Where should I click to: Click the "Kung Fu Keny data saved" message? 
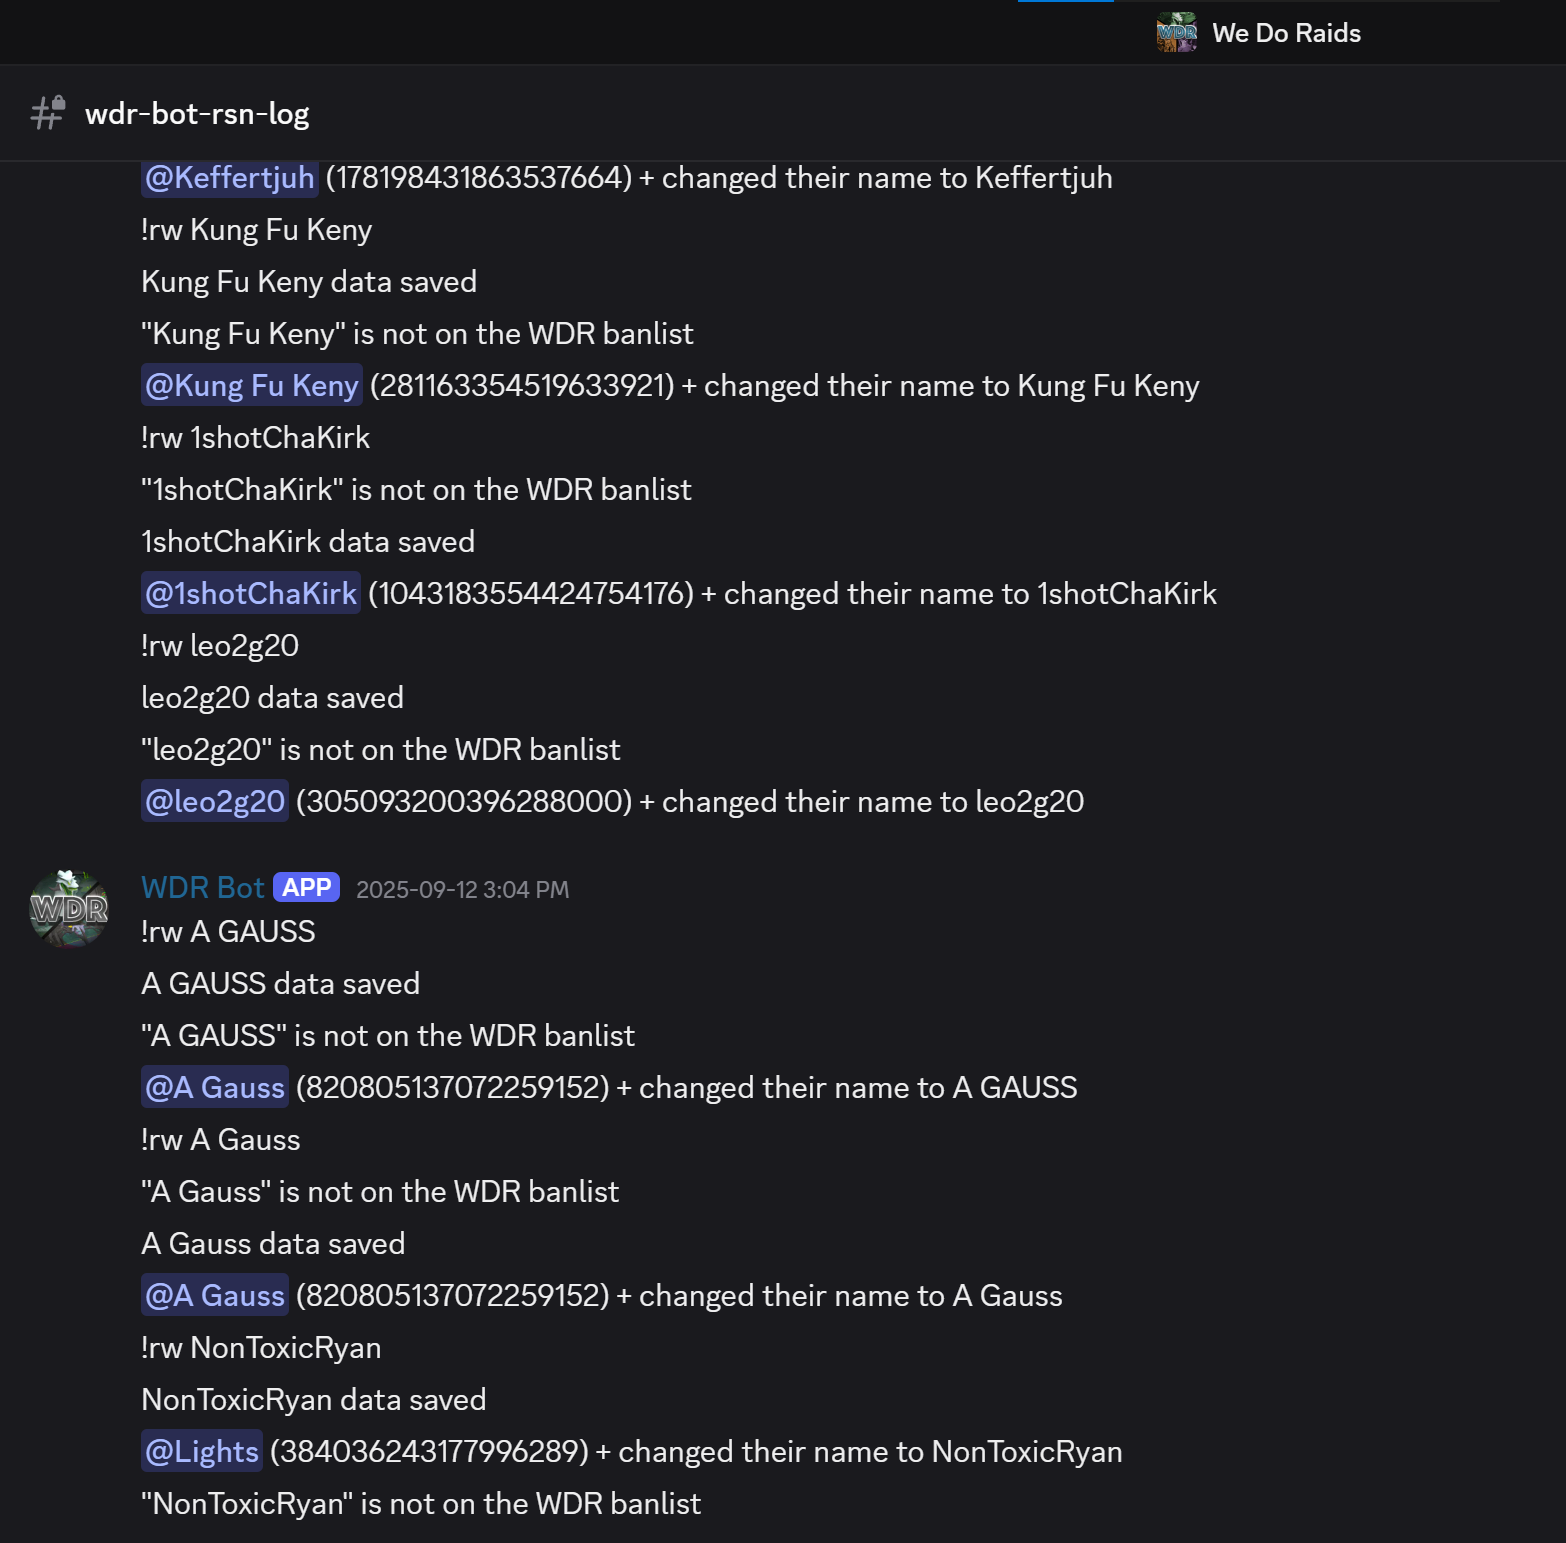[x=309, y=282]
